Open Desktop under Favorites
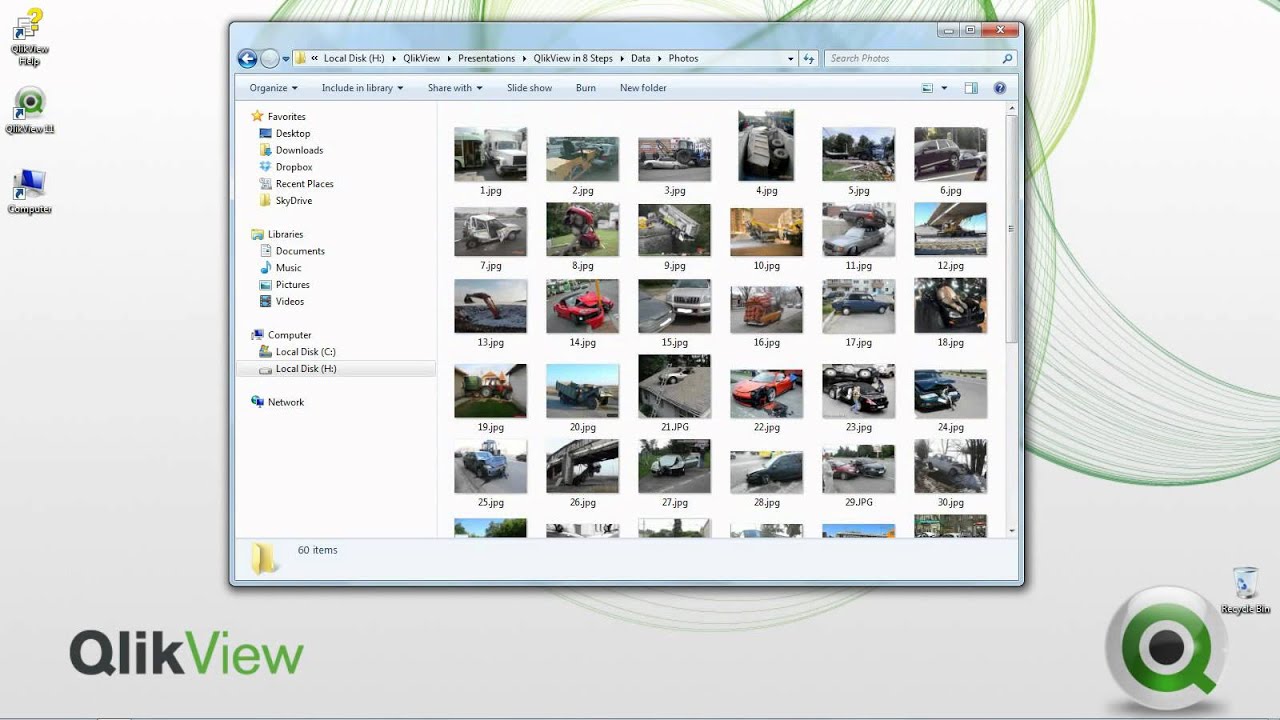The width and height of the screenshot is (1280, 720). click(284, 133)
